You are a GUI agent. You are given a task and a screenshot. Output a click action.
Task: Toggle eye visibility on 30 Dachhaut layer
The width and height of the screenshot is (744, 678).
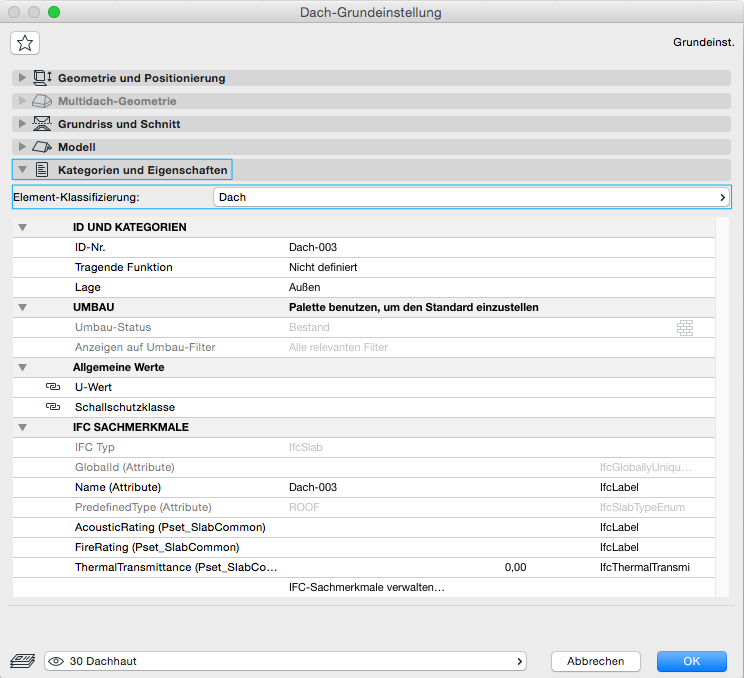pos(56,661)
